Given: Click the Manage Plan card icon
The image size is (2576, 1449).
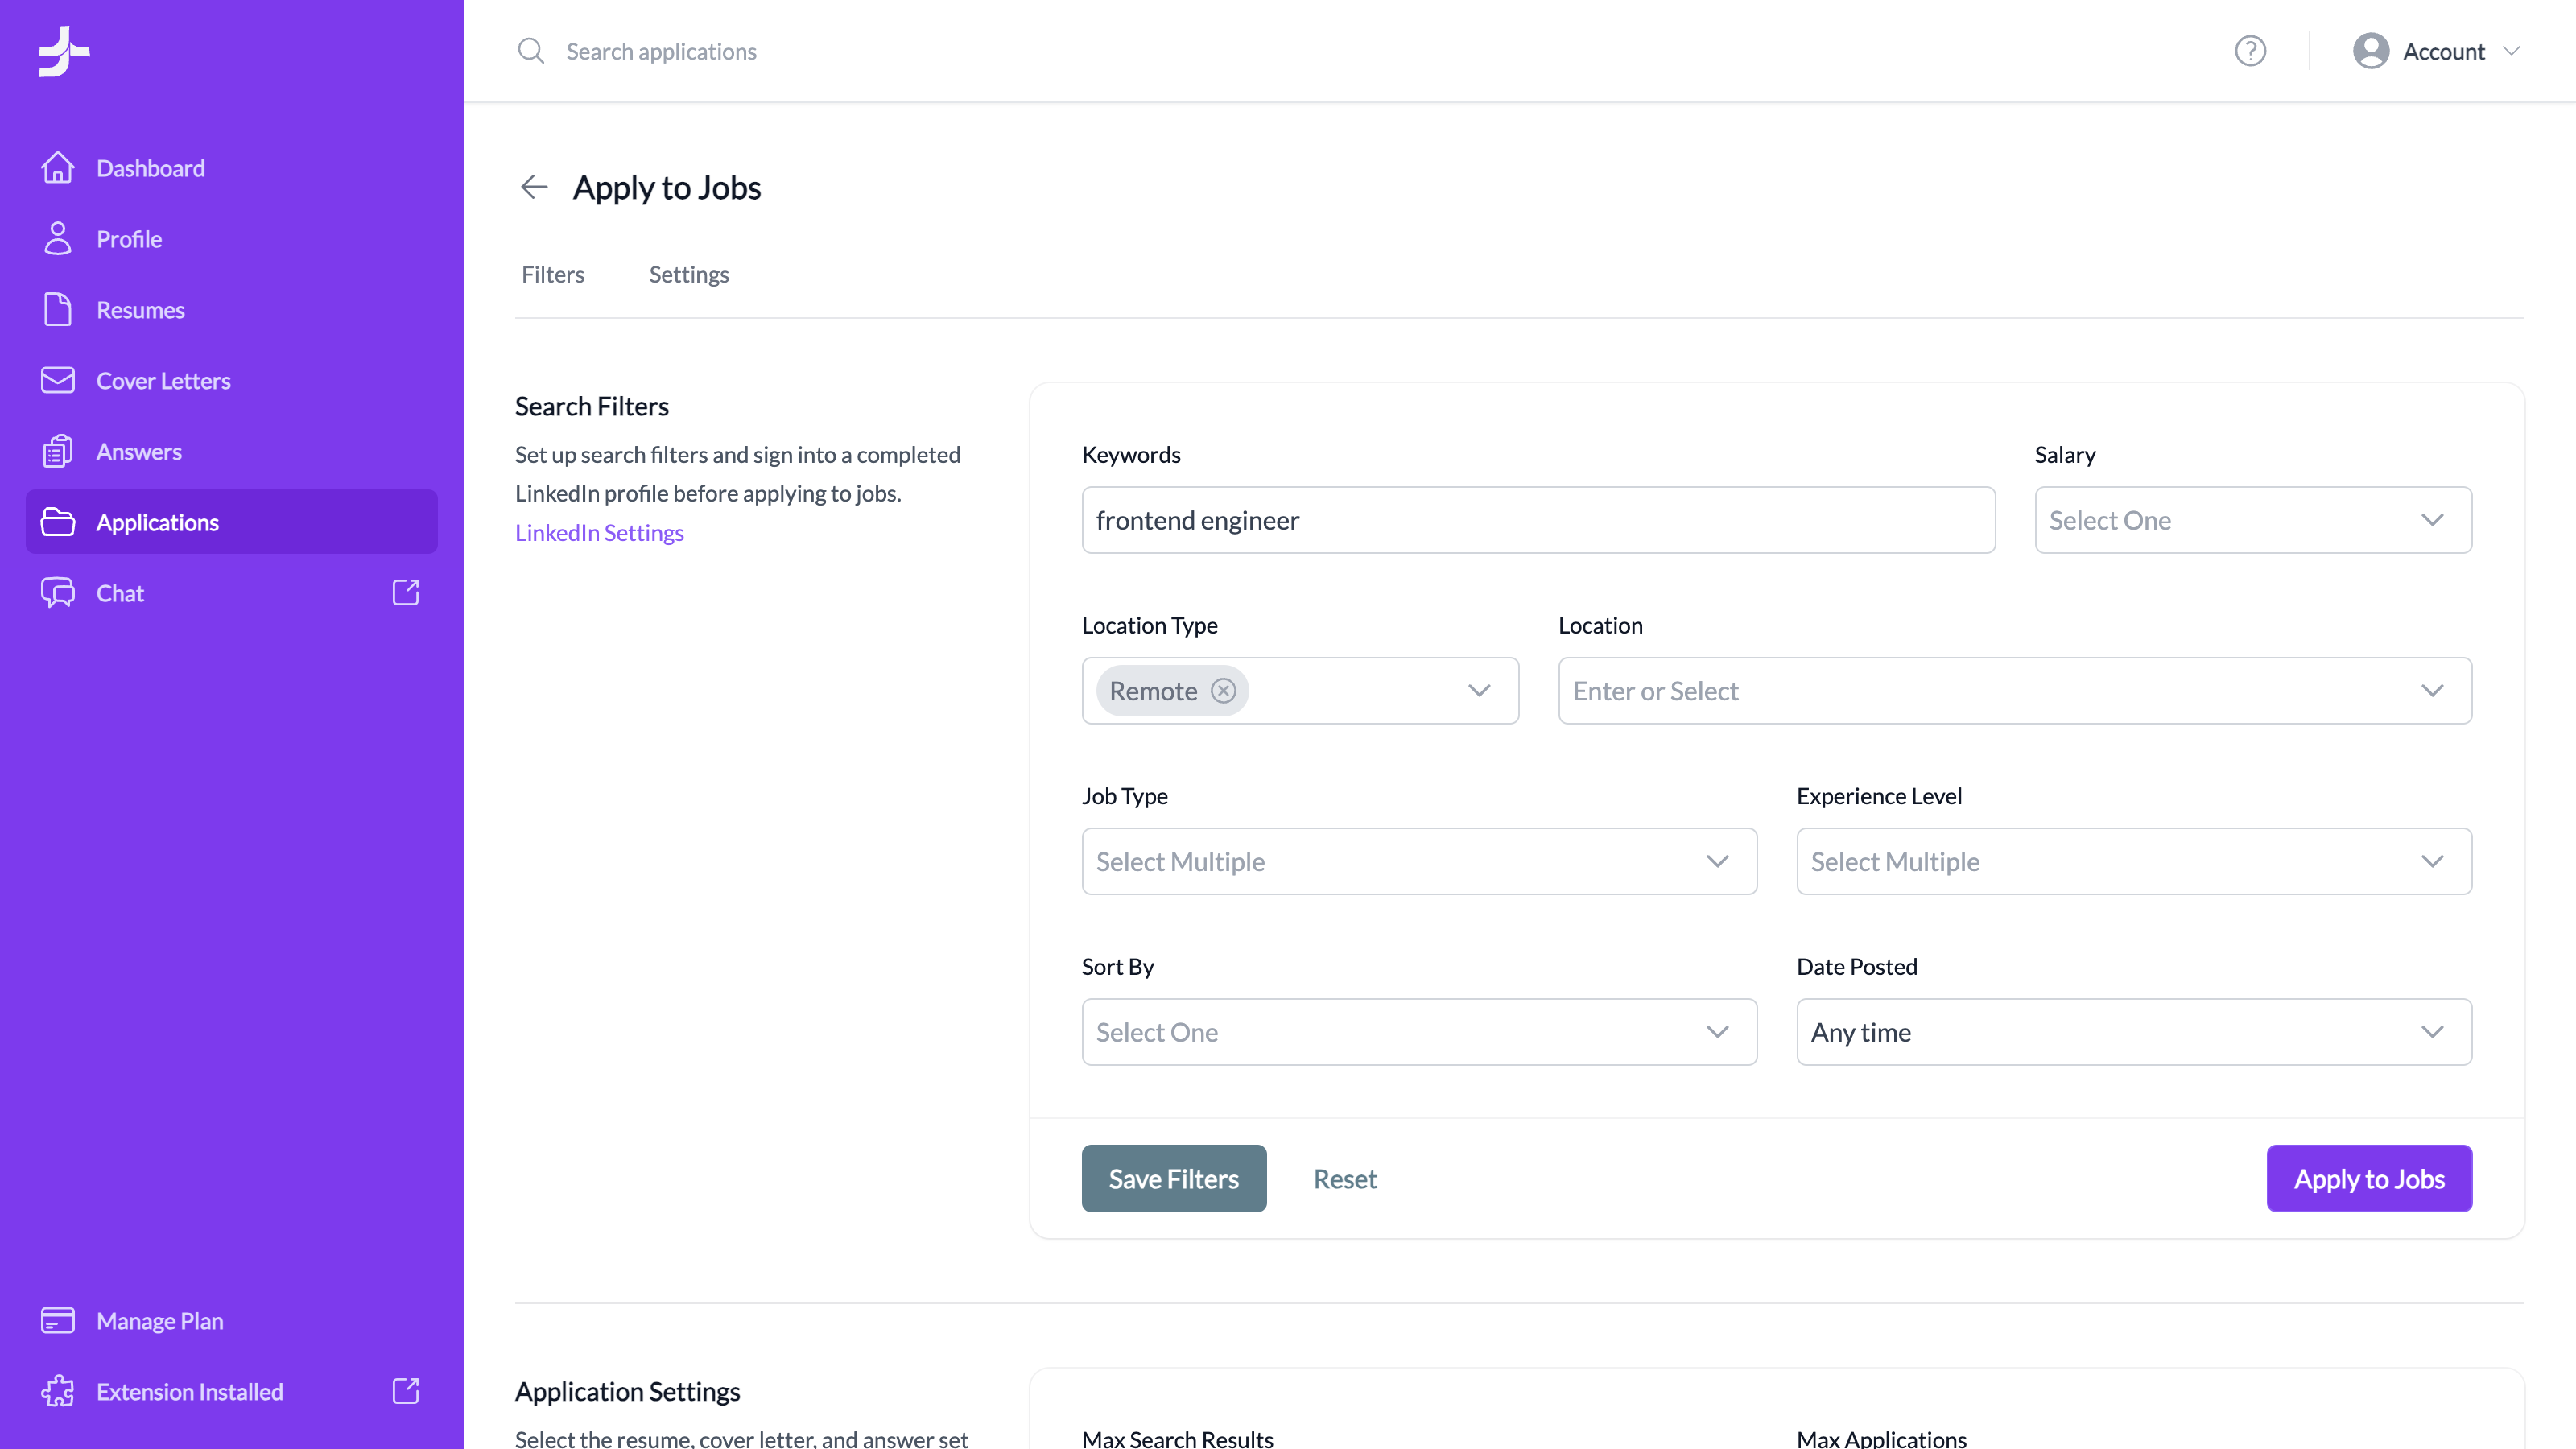Looking at the screenshot, I should click(x=58, y=1320).
